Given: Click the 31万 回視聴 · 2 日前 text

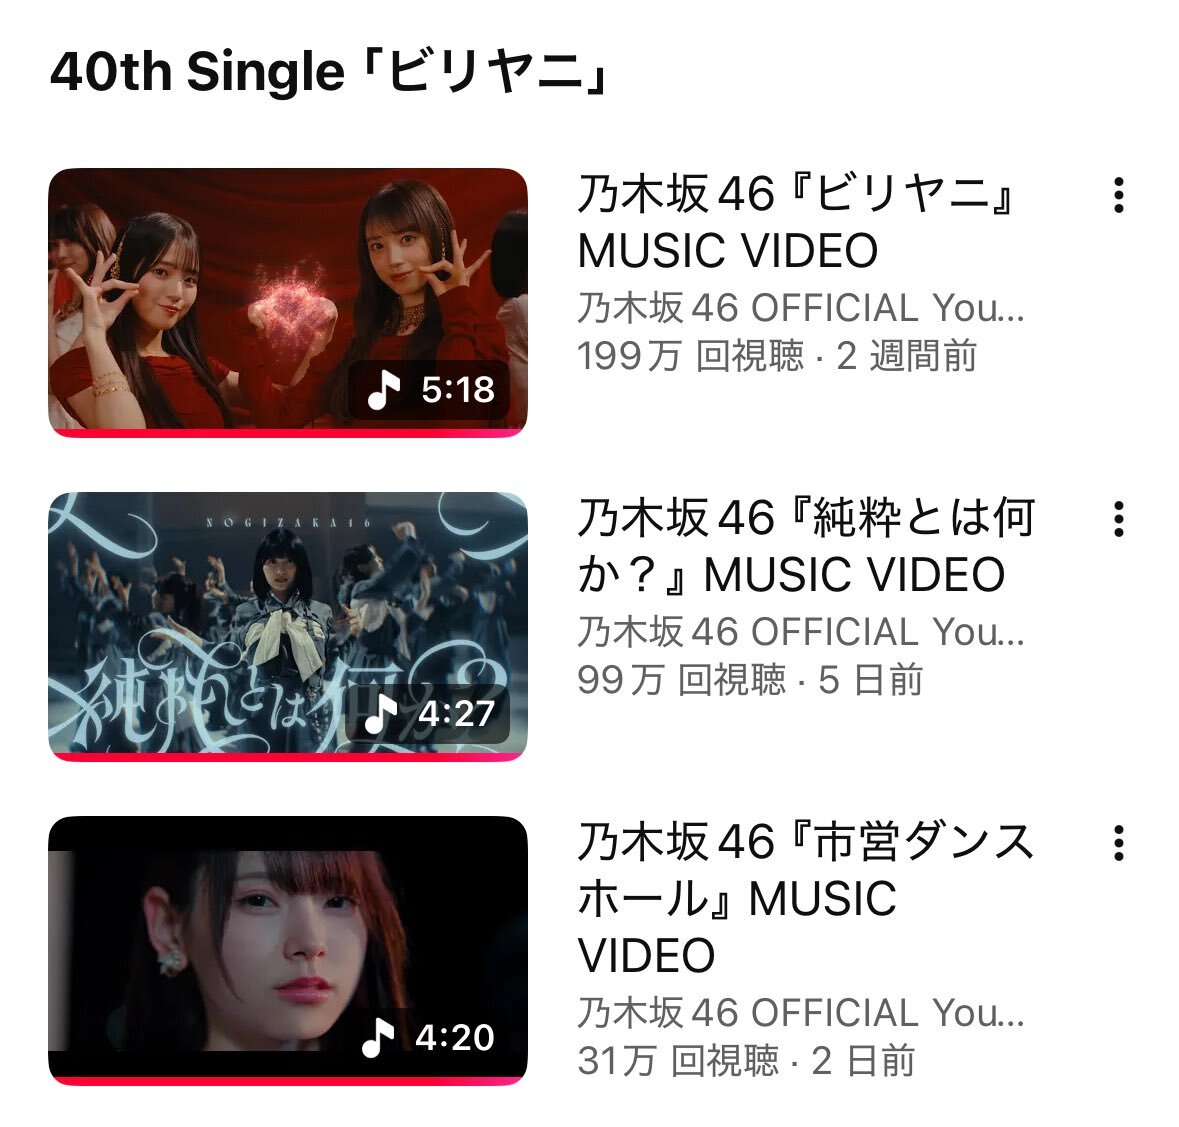Looking at the screenshot, I should pos(746,1061).
